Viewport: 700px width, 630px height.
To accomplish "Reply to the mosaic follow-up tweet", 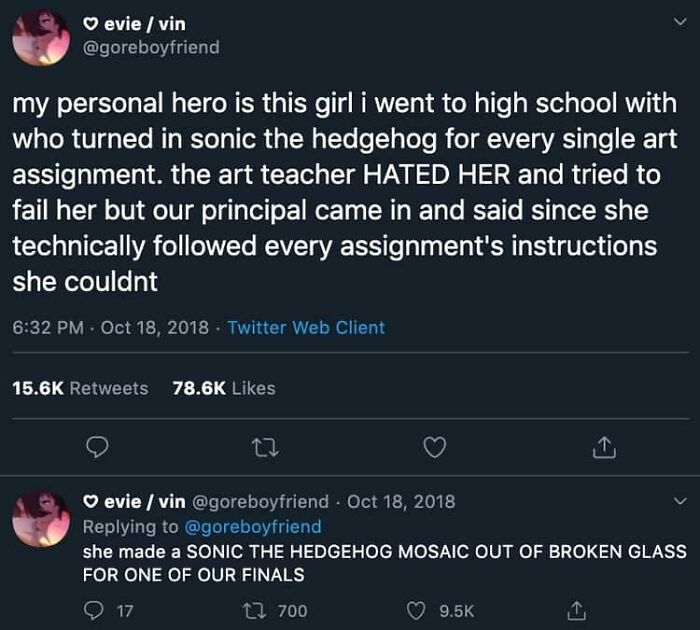I will click(97, 610).
